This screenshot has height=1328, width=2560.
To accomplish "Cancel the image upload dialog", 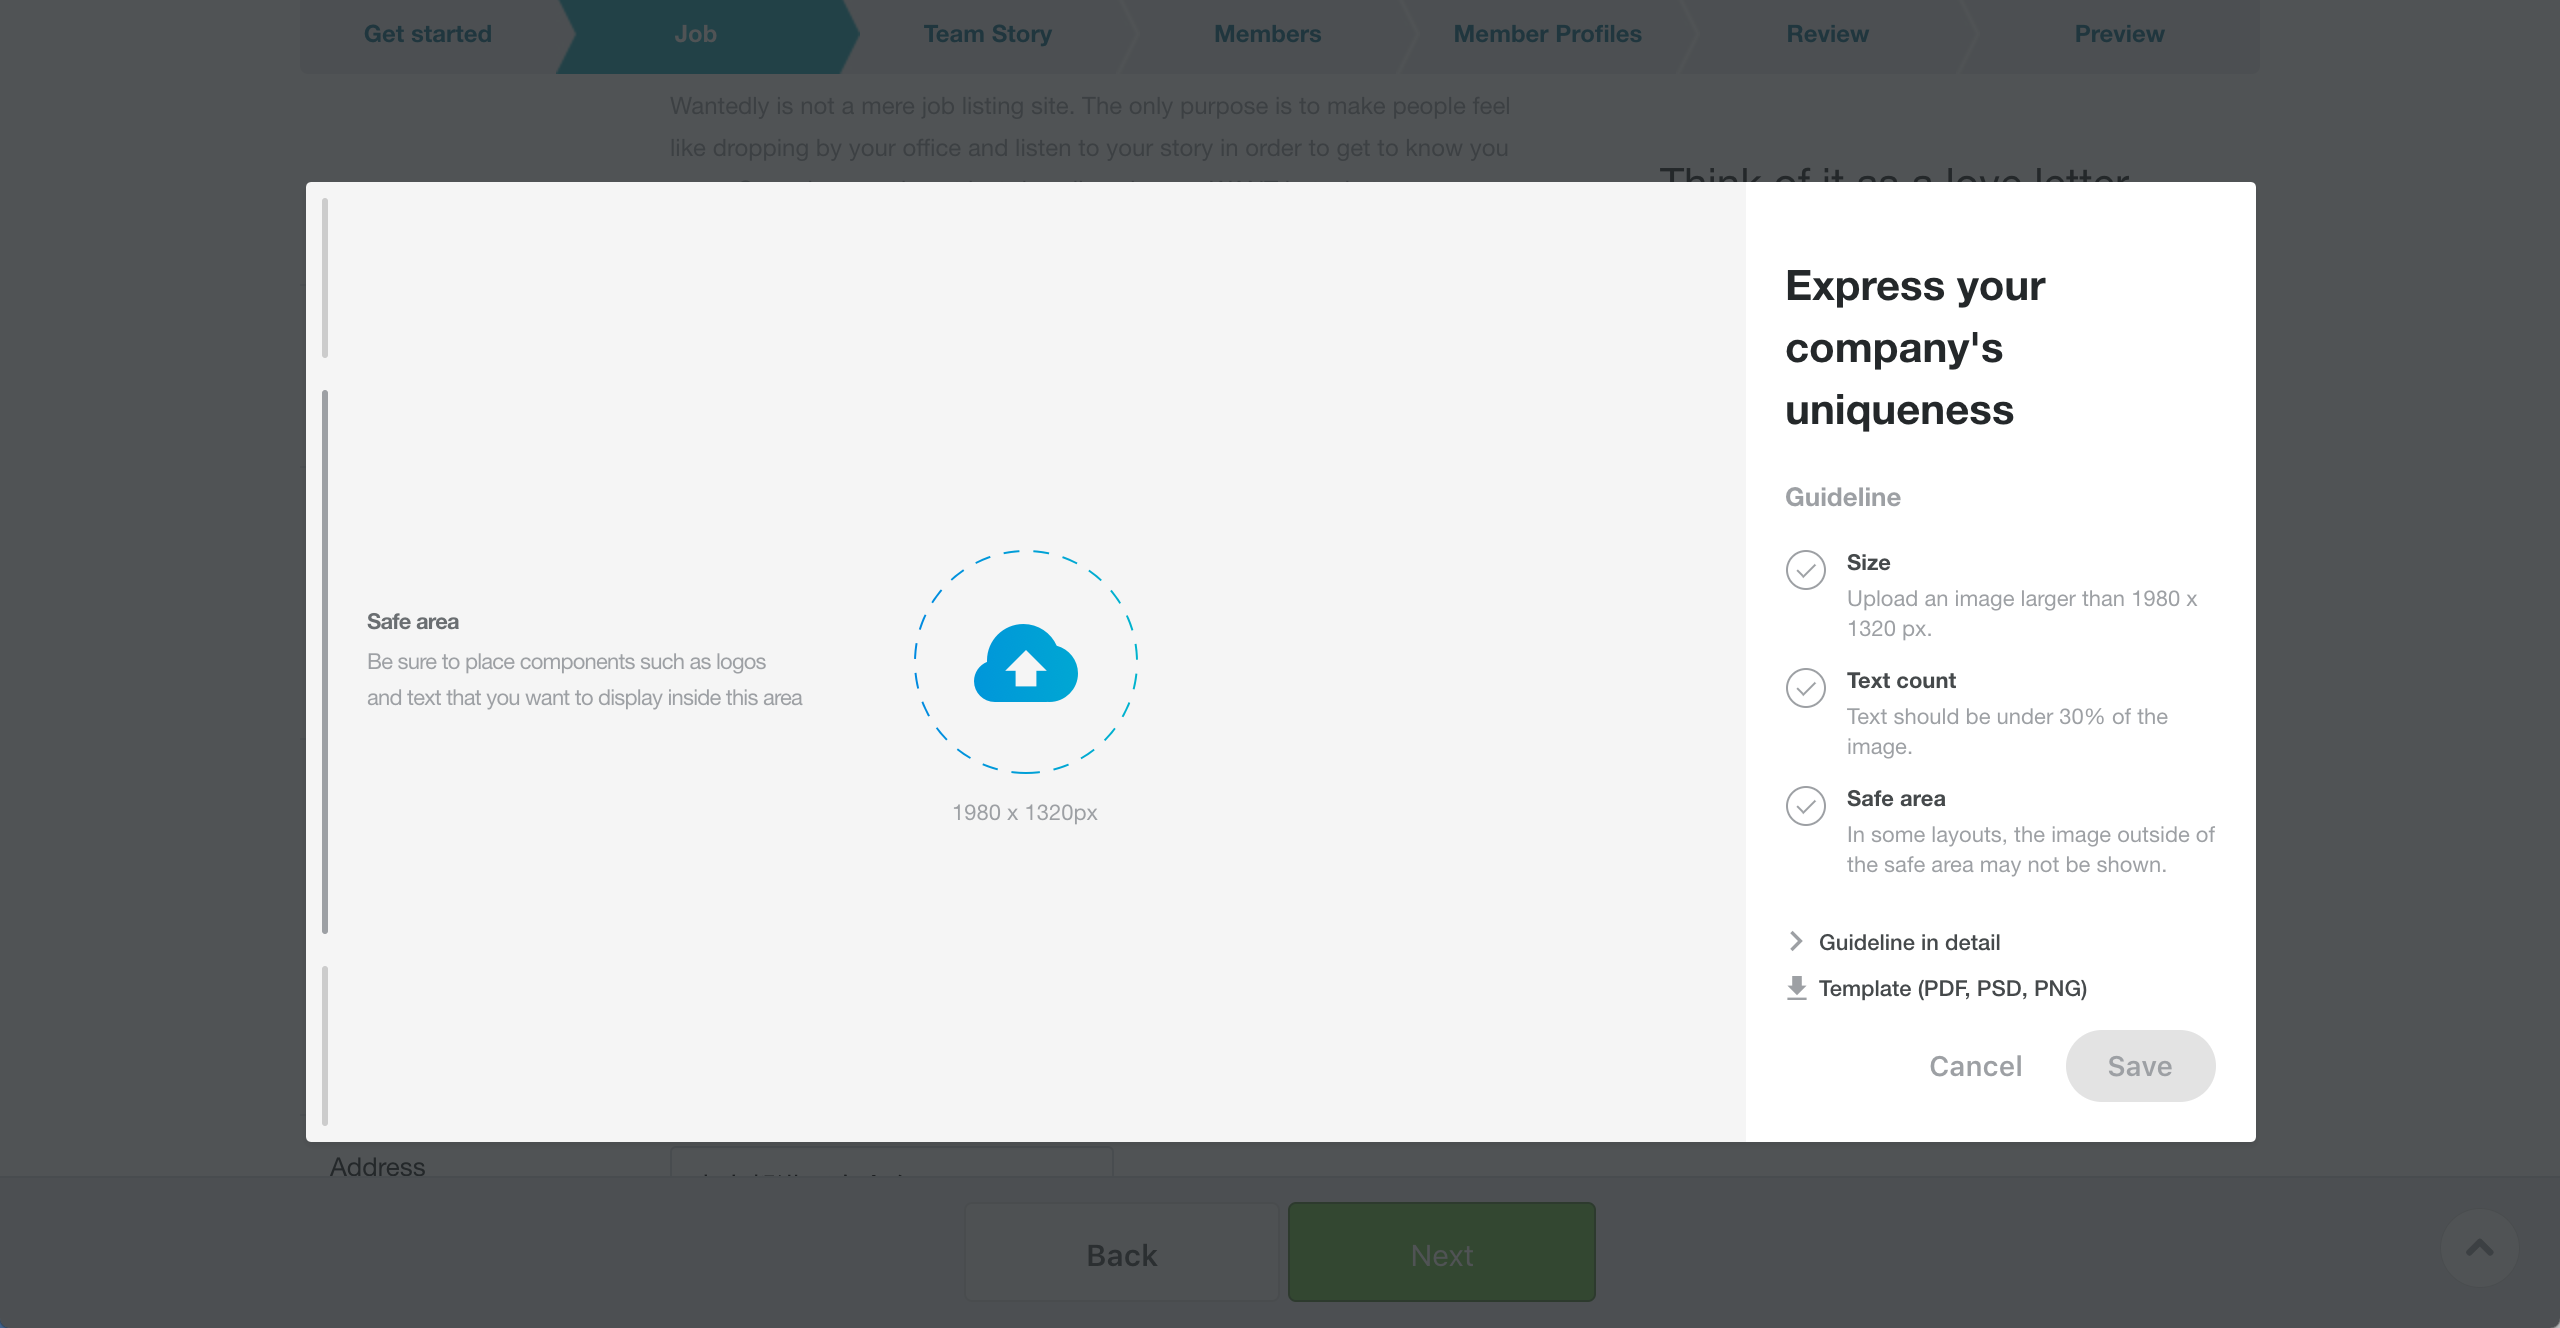I will click(x=1974, y=1066).
